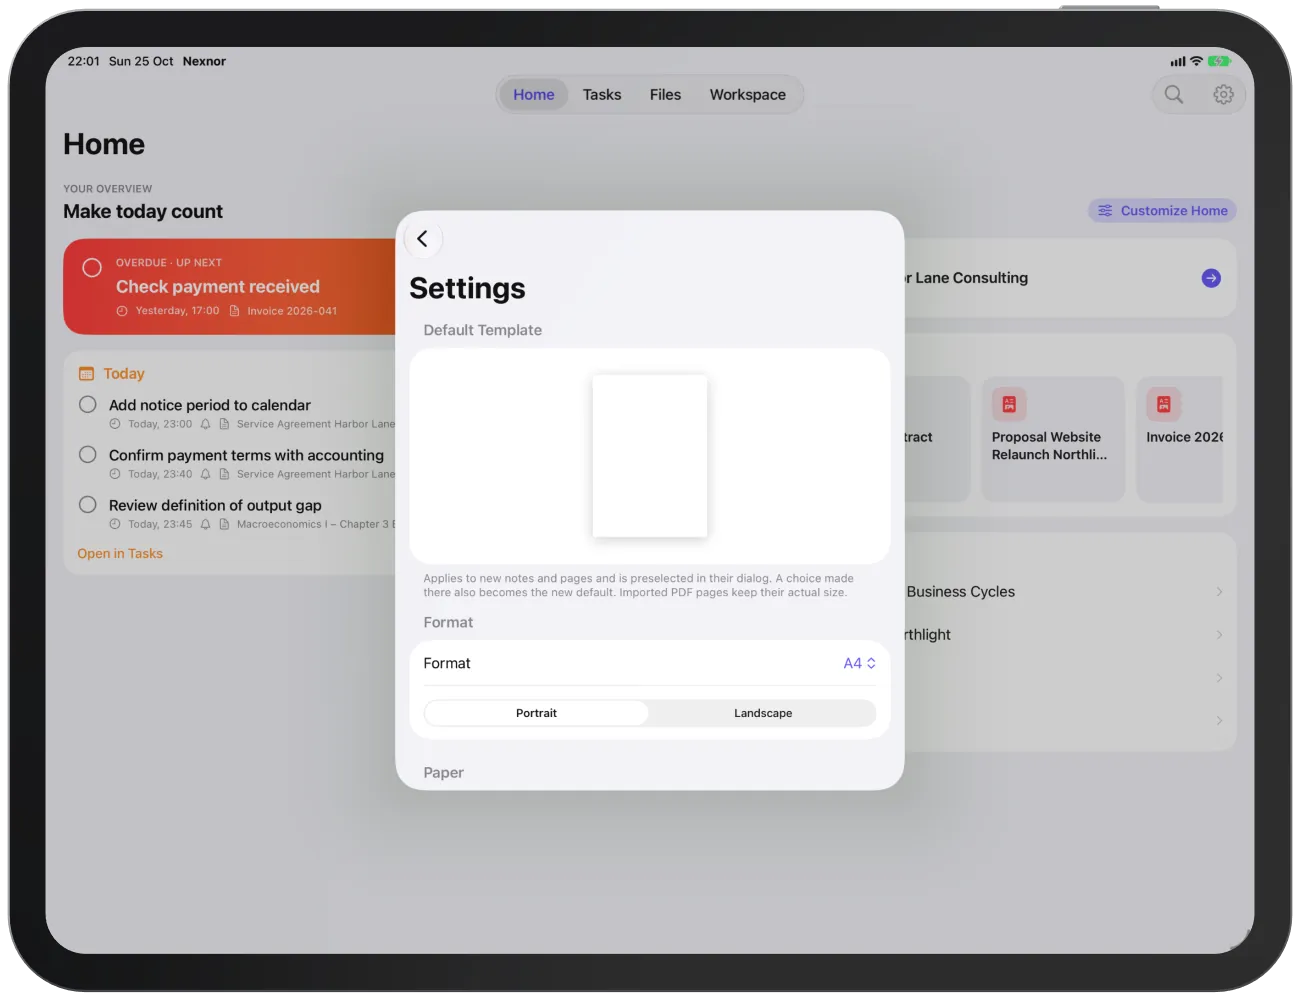This screenshot has height=998, width=1300.
Task: Click the Today calendar icon
Action: click(x=86, y=373)
